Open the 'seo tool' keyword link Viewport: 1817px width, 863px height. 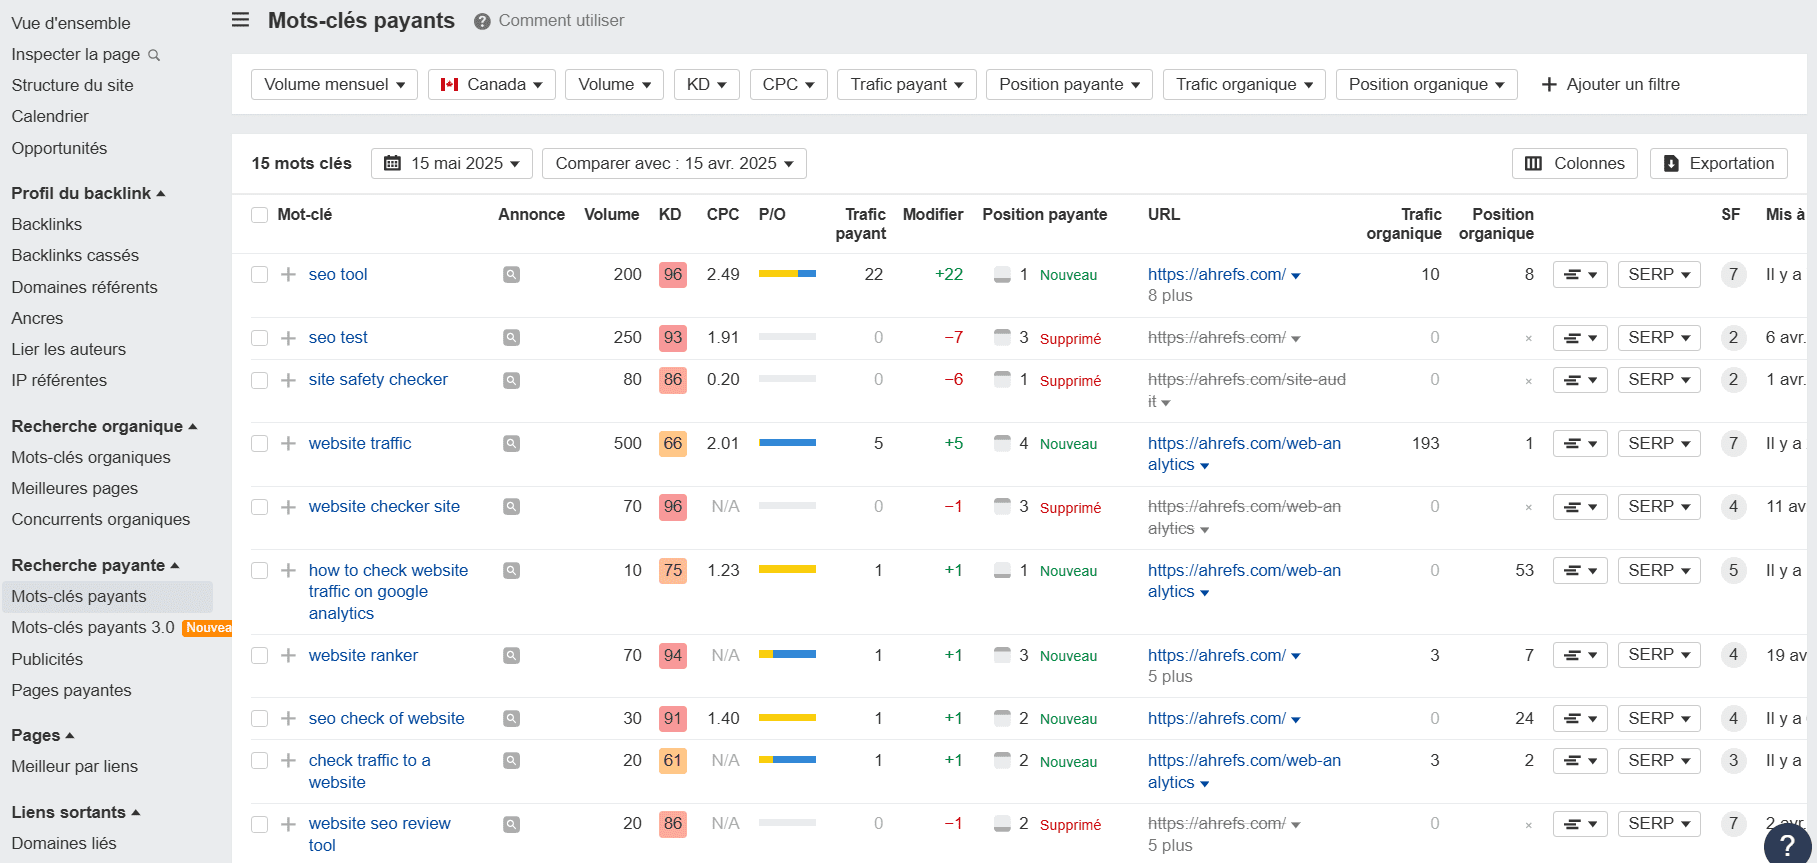338,274
